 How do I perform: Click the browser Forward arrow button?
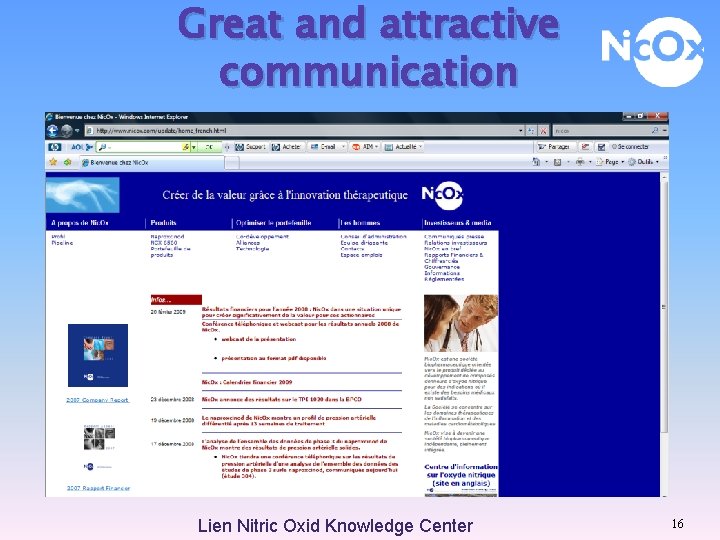(67, 131)
